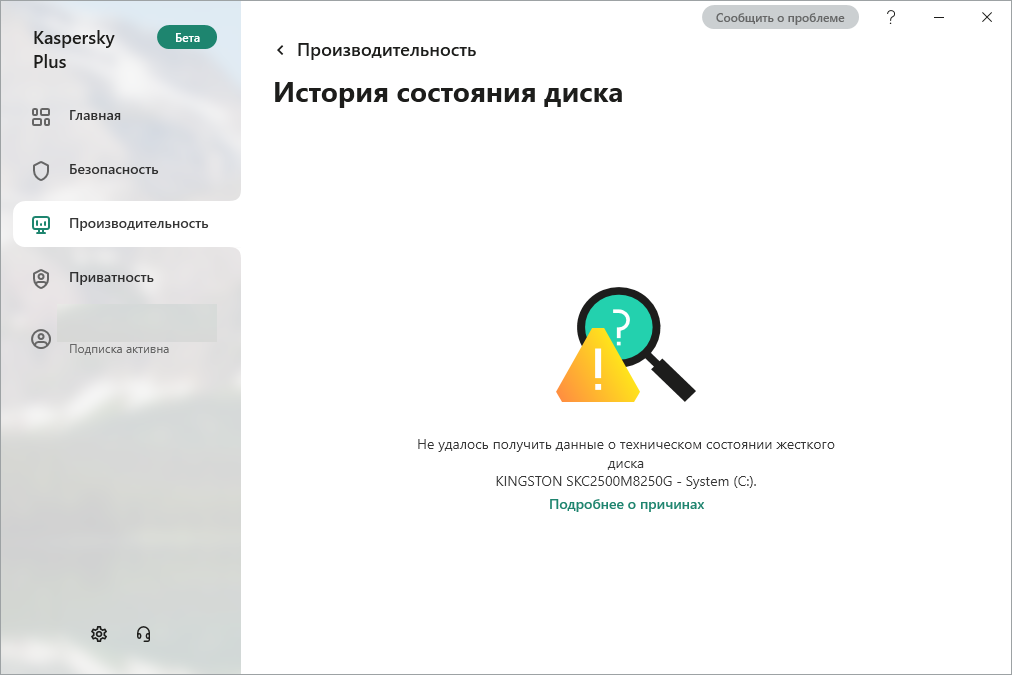The height and width of the screenshot is (675, 1012).
Task: Click the warning magnifier illustration
Action: 625,345
